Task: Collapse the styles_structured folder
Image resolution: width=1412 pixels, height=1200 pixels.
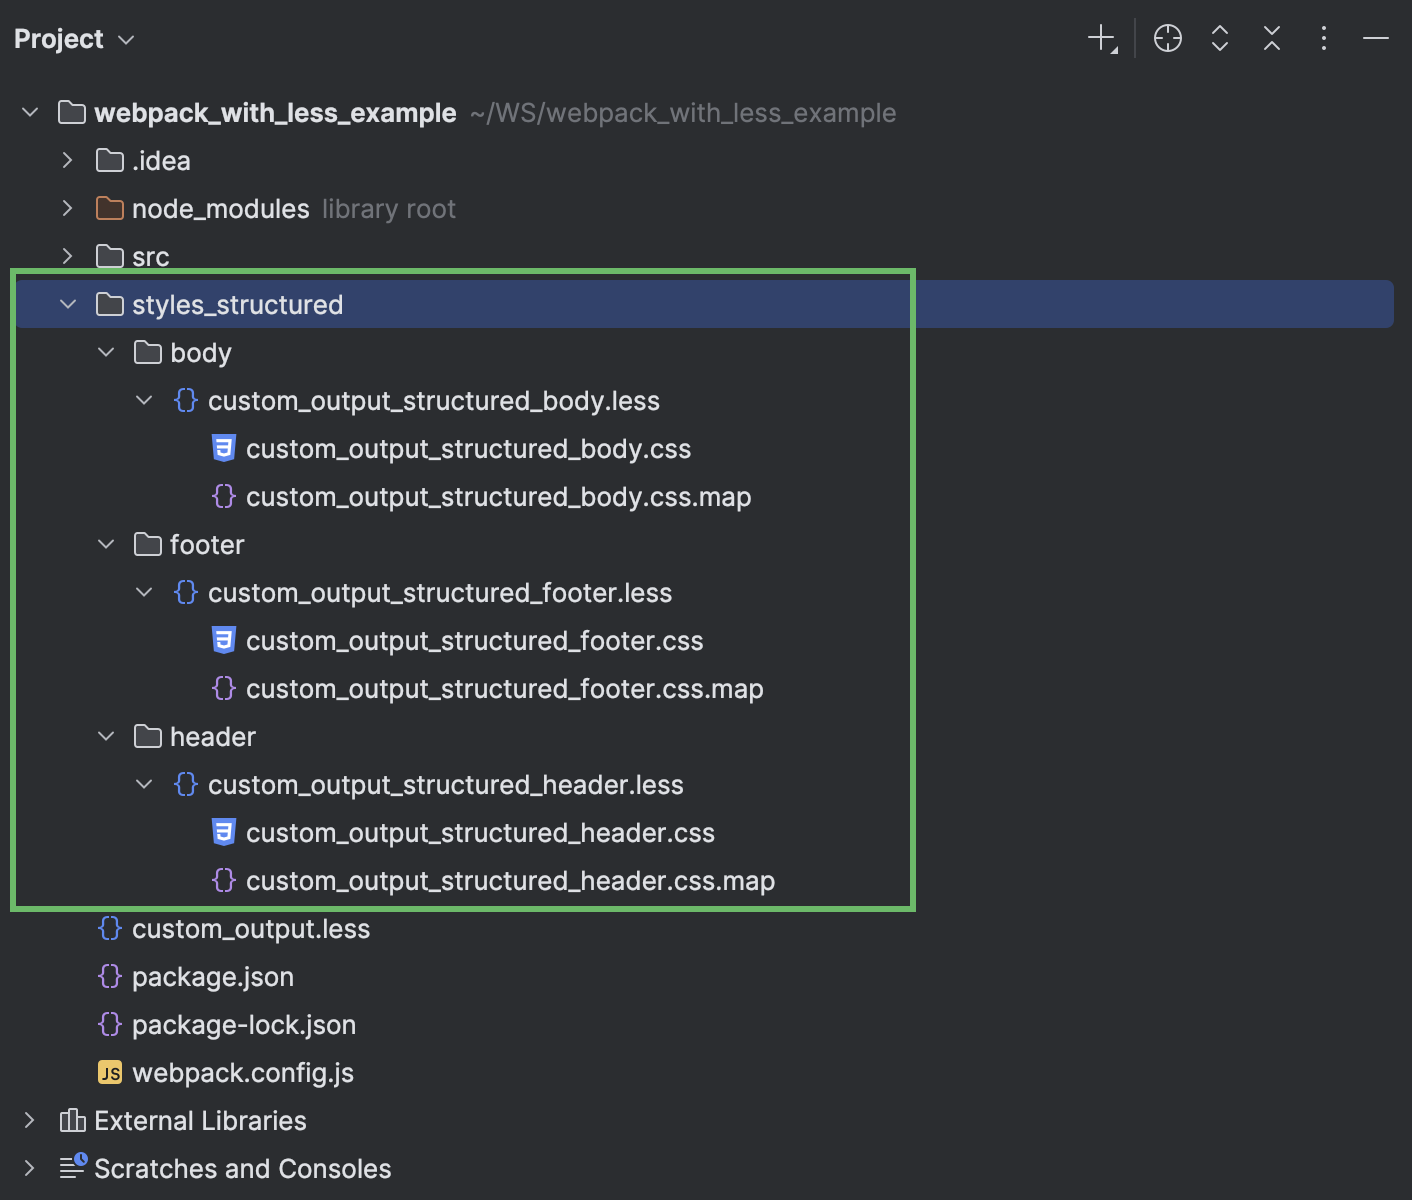Action: [x=67, y=304]
